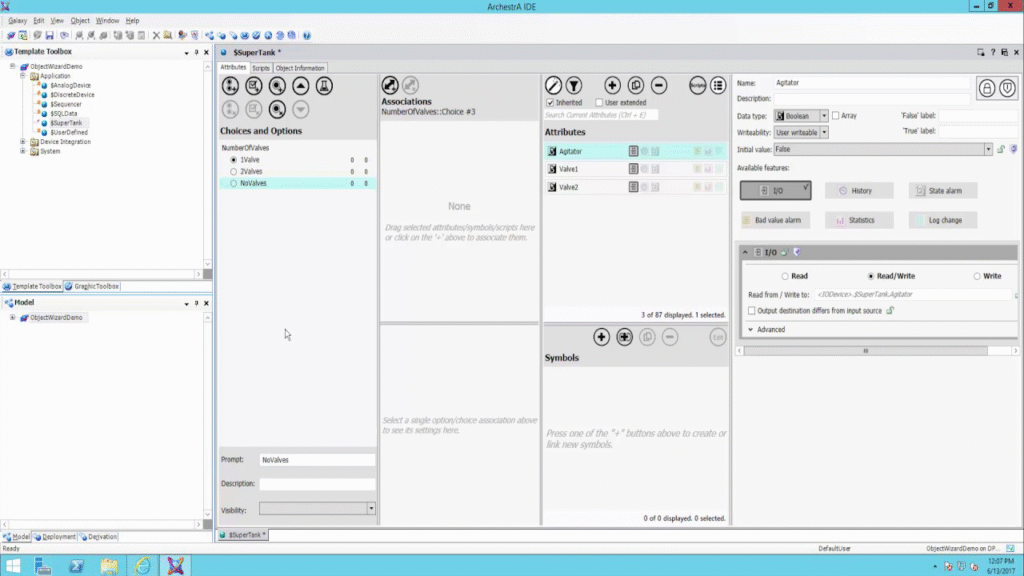The image size is (1024, 576).
Task: Open the Data type dropdown
Action: 824,116
